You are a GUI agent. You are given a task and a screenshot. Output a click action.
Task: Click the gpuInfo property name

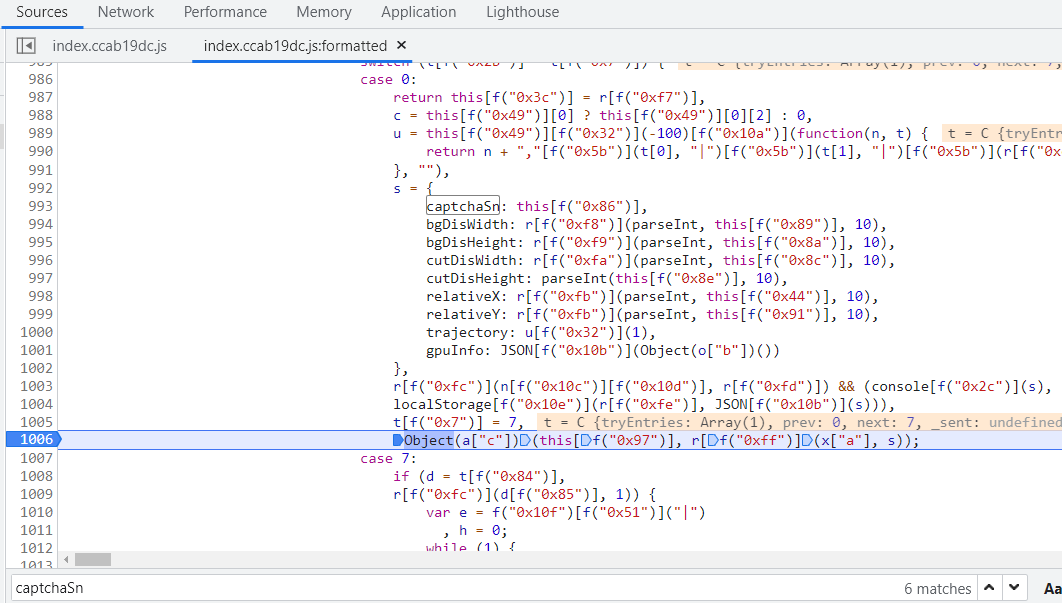(x=454, y=350)
